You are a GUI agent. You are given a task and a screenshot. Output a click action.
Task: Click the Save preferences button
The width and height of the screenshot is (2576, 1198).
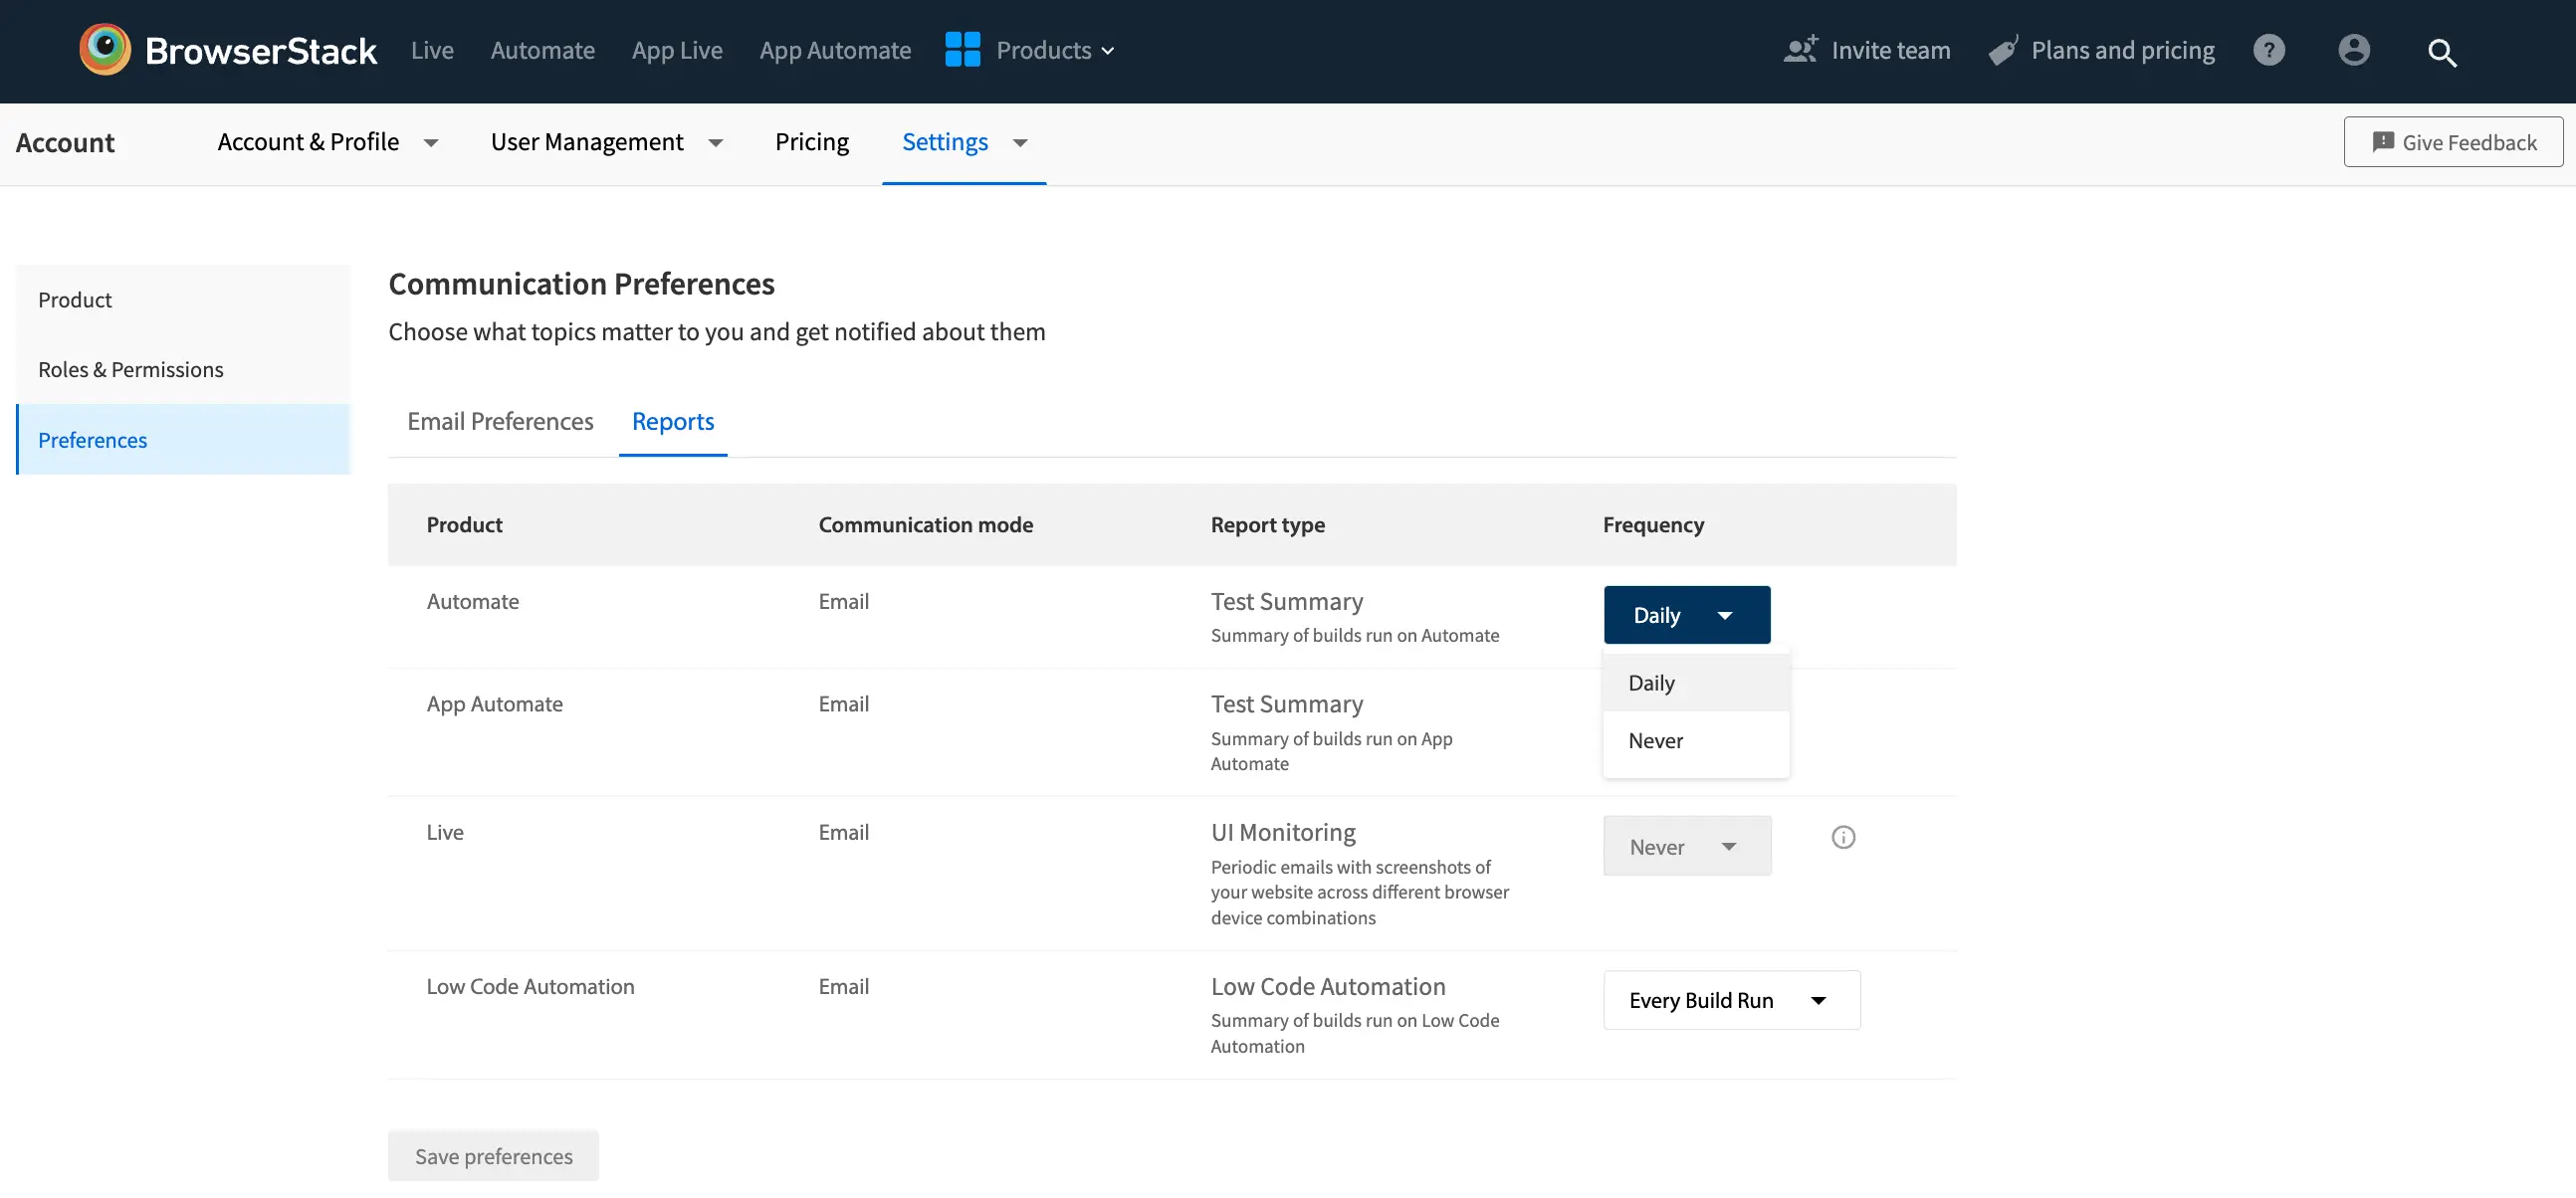(x=493, y=1156)
